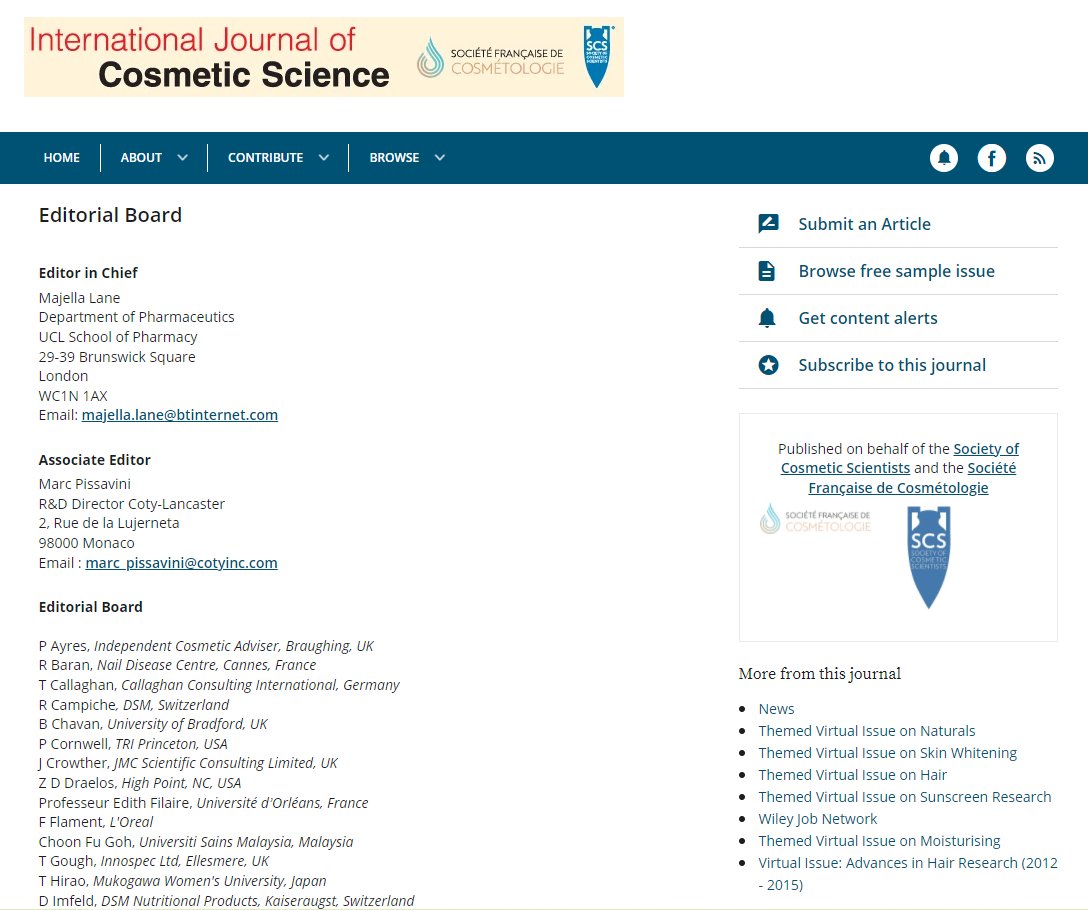
Task: Click the Z D Draelos entry
Action: tap(140, 783)
